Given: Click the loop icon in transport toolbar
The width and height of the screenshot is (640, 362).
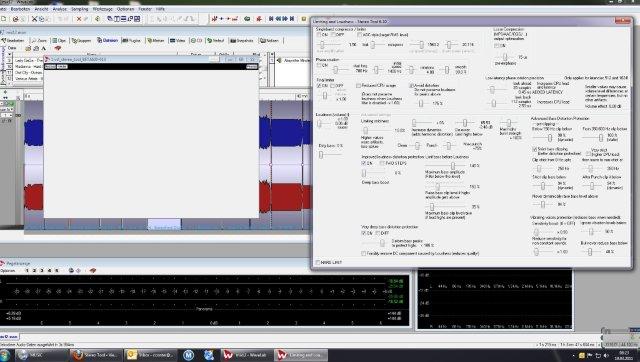Looking at the screenshot, I should click(247, 19).
